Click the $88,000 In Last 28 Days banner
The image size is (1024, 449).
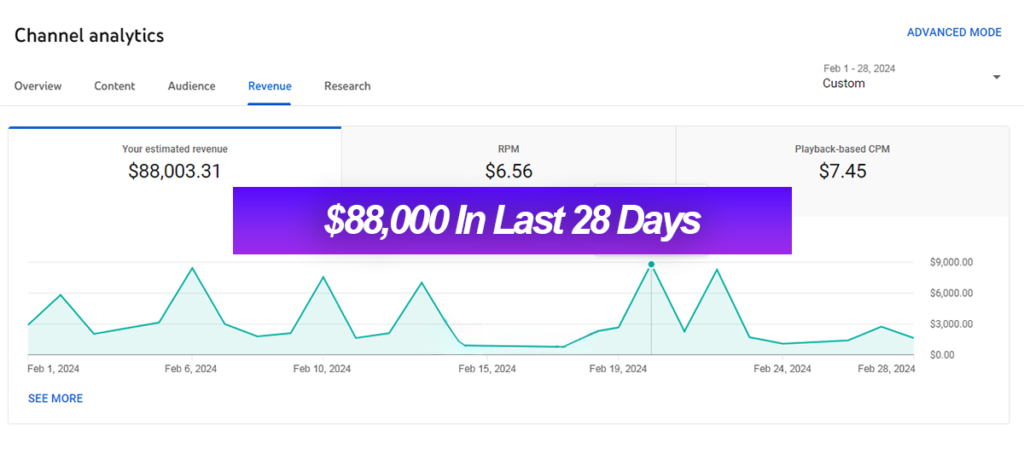coord(512,221)
